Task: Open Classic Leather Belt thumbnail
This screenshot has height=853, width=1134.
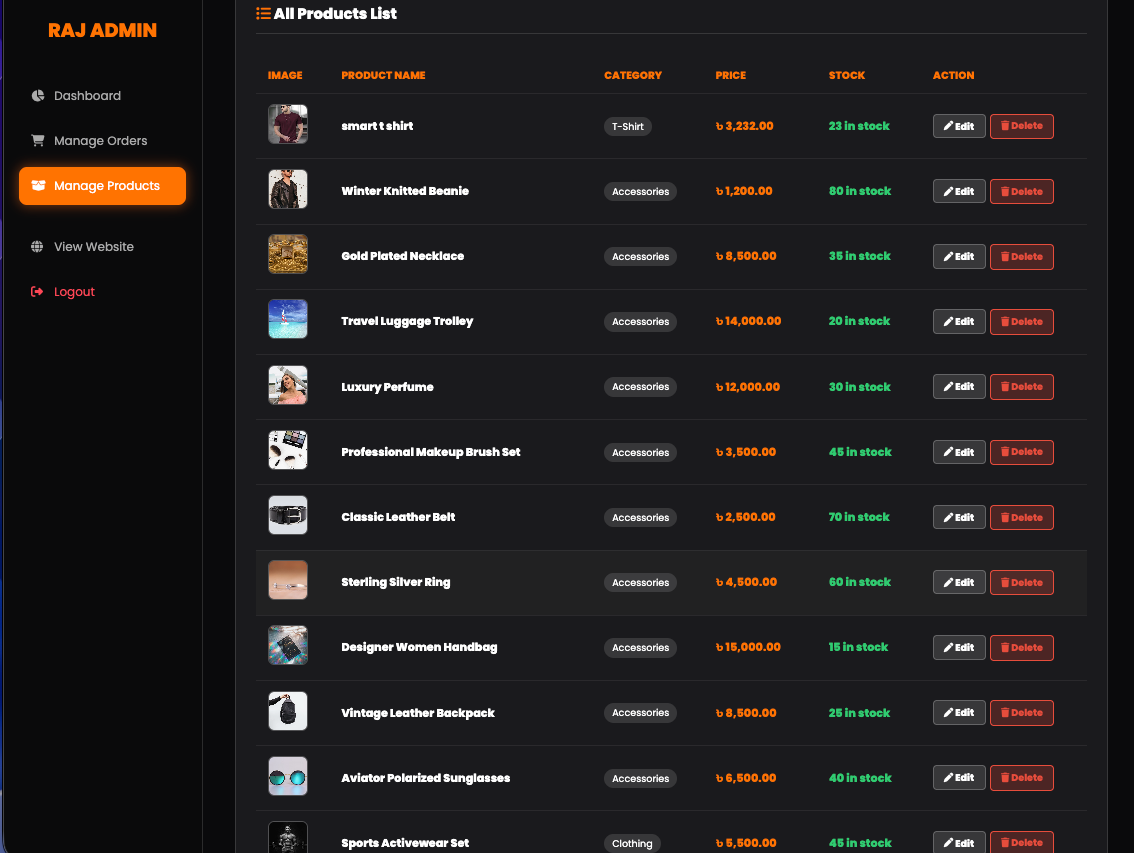Action: (x=288, y=515)
